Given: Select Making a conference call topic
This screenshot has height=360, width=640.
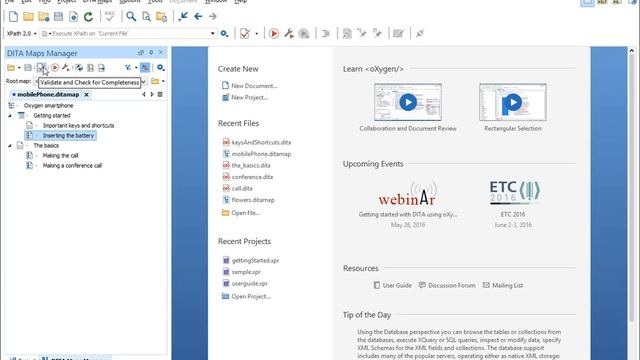Looking at the screenshot, I should tap(72, 165).
